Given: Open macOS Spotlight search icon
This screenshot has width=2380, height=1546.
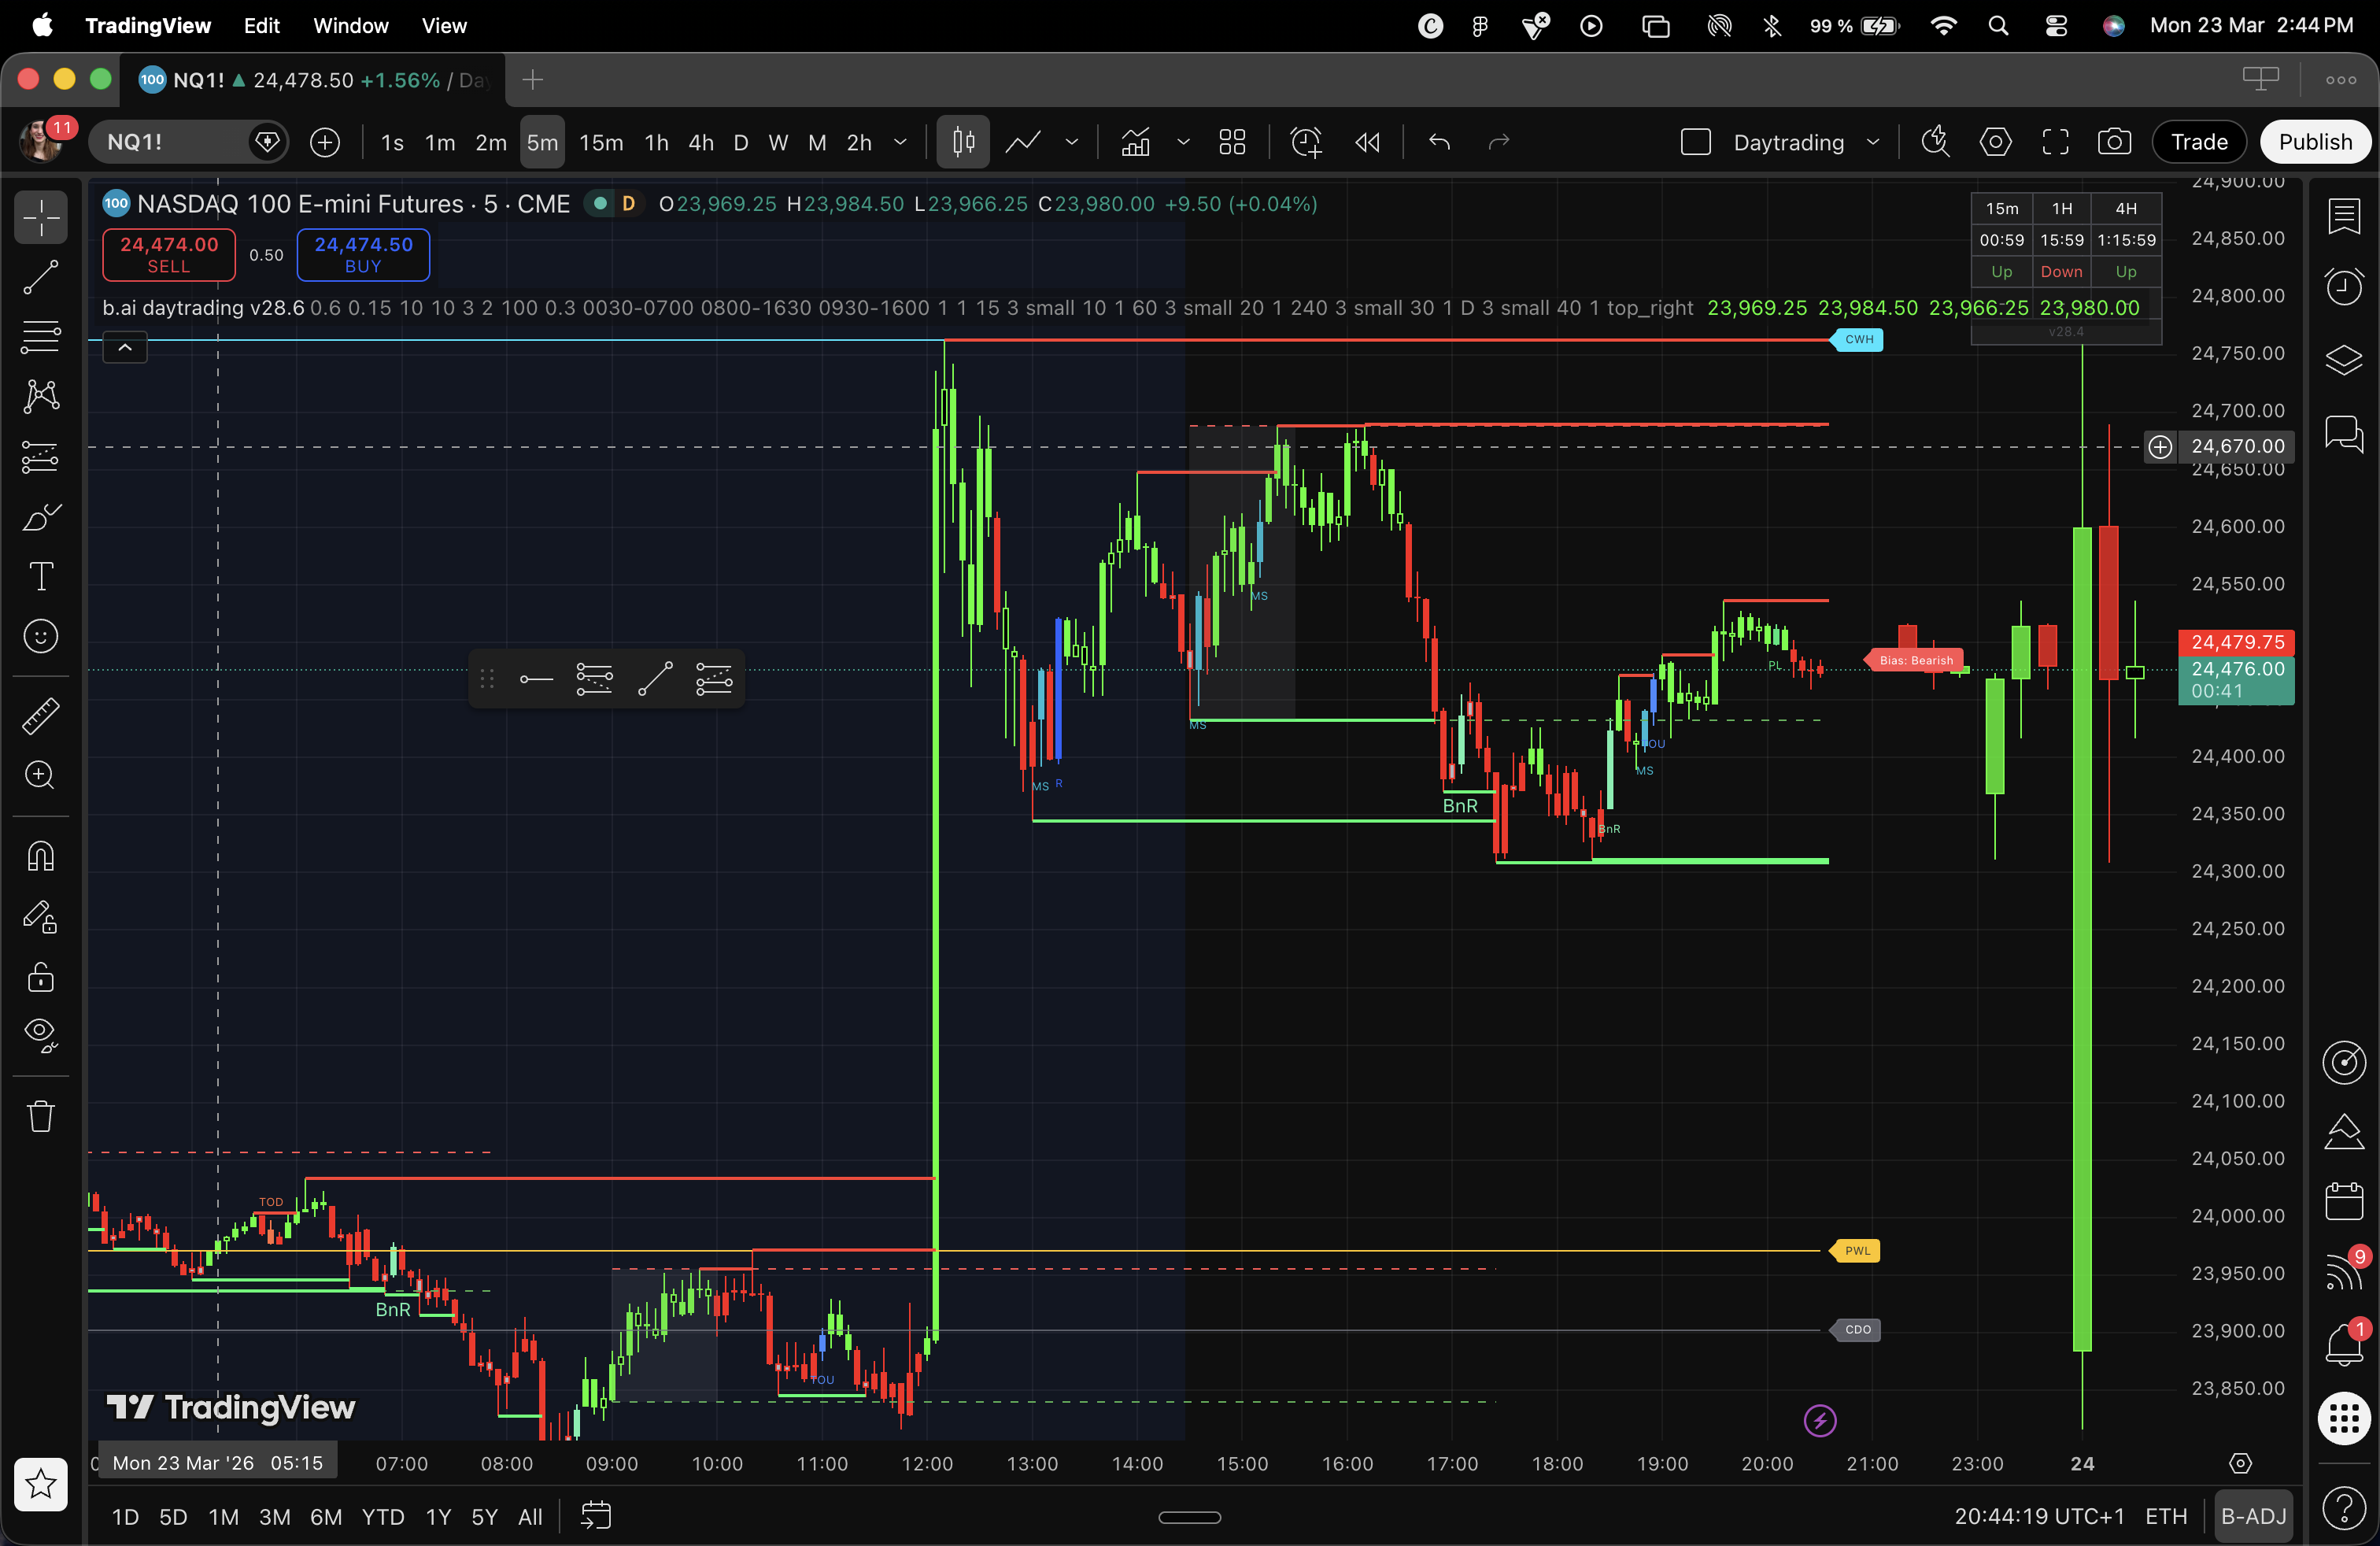Looking at the screenshot, I should click(1998, 26).
